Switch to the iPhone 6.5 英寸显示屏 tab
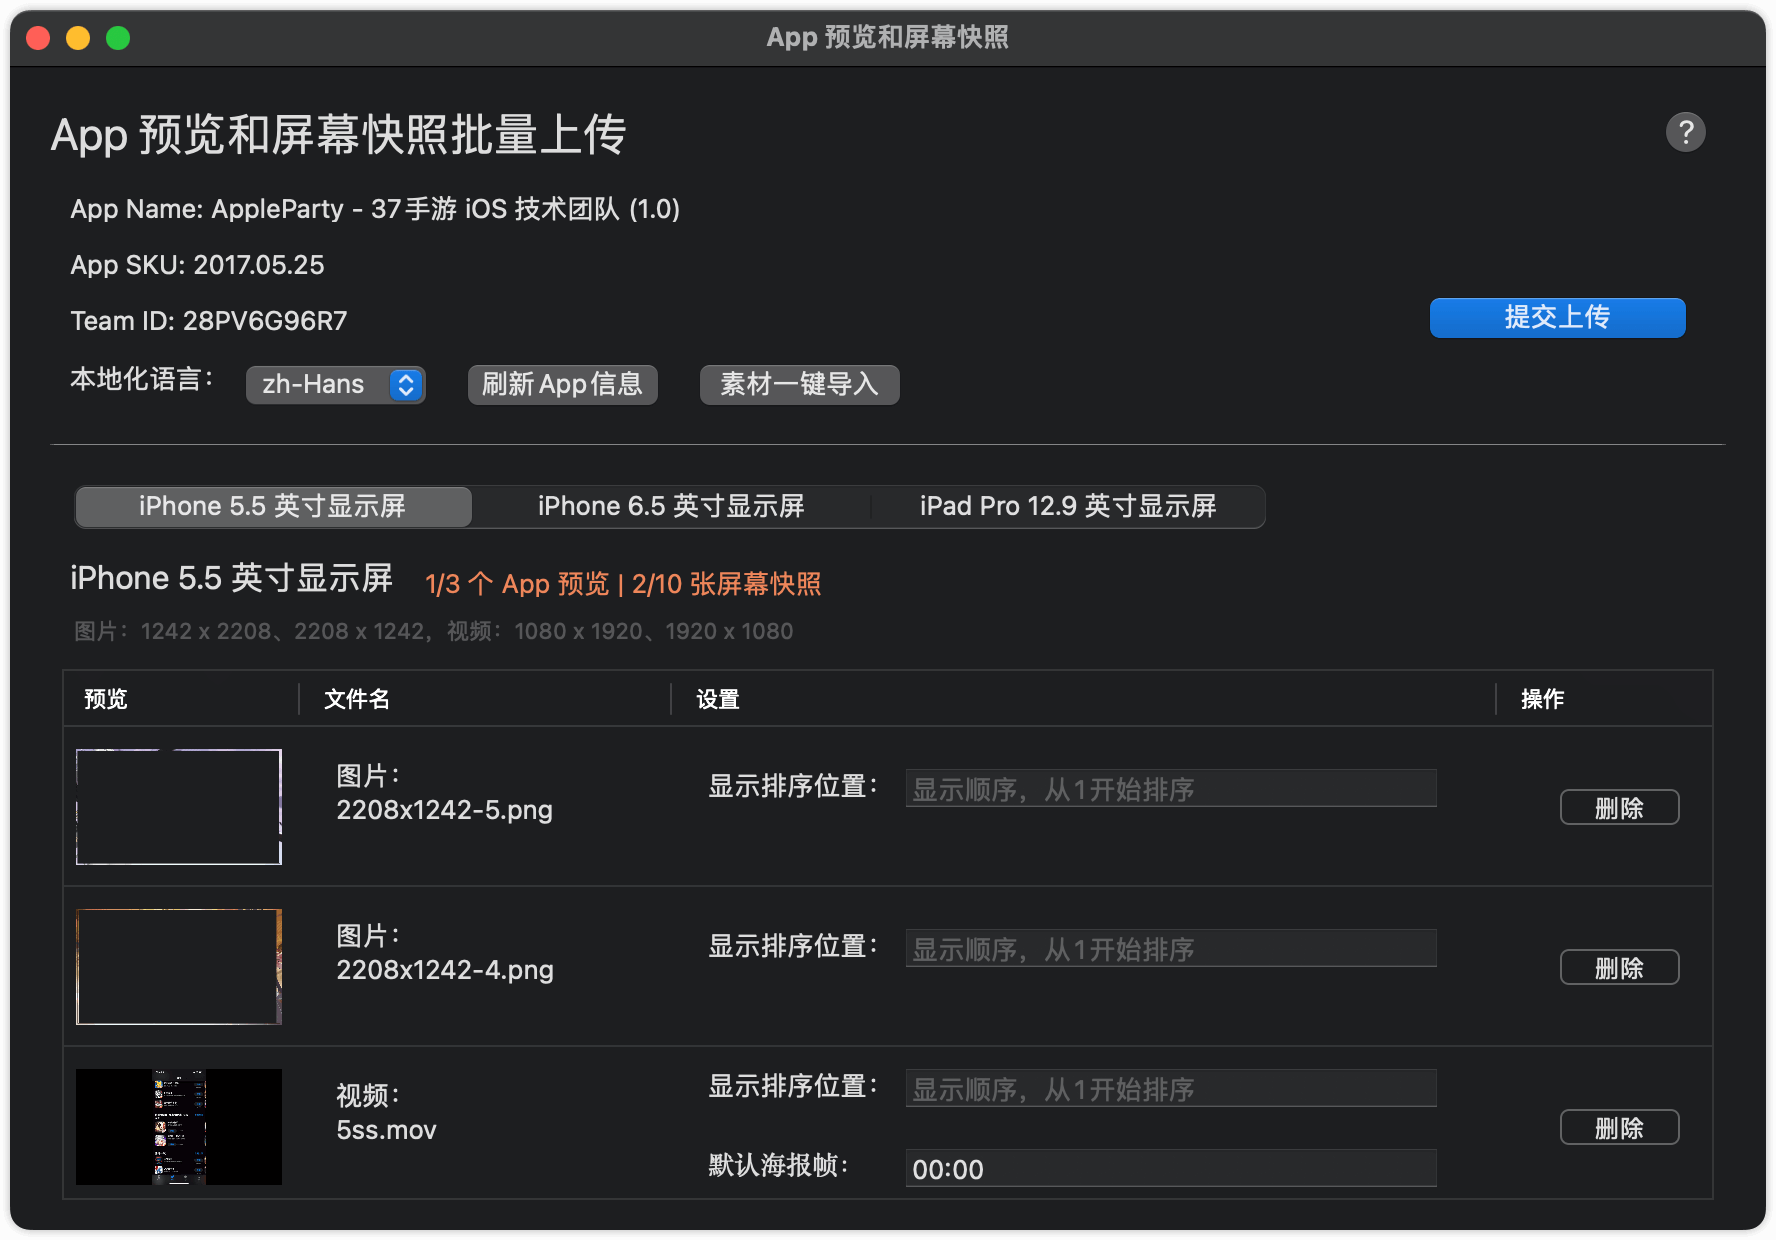 672,506
